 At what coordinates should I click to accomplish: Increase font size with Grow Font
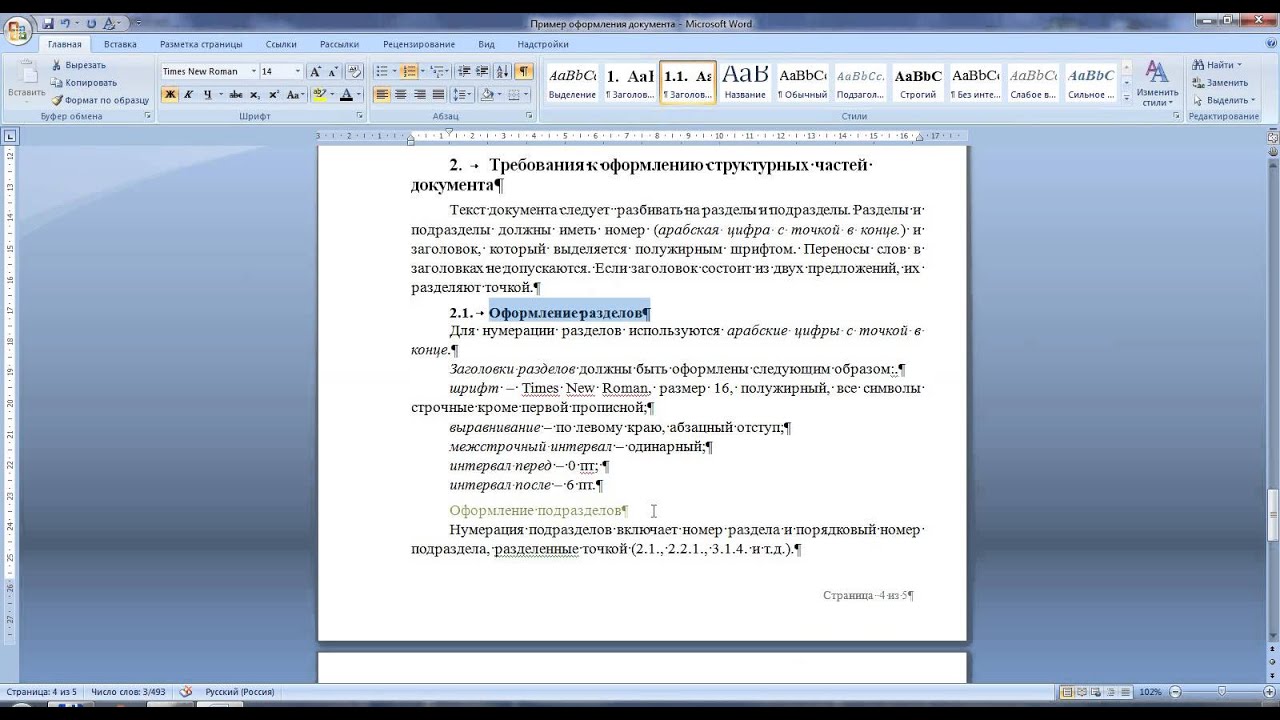316,71
